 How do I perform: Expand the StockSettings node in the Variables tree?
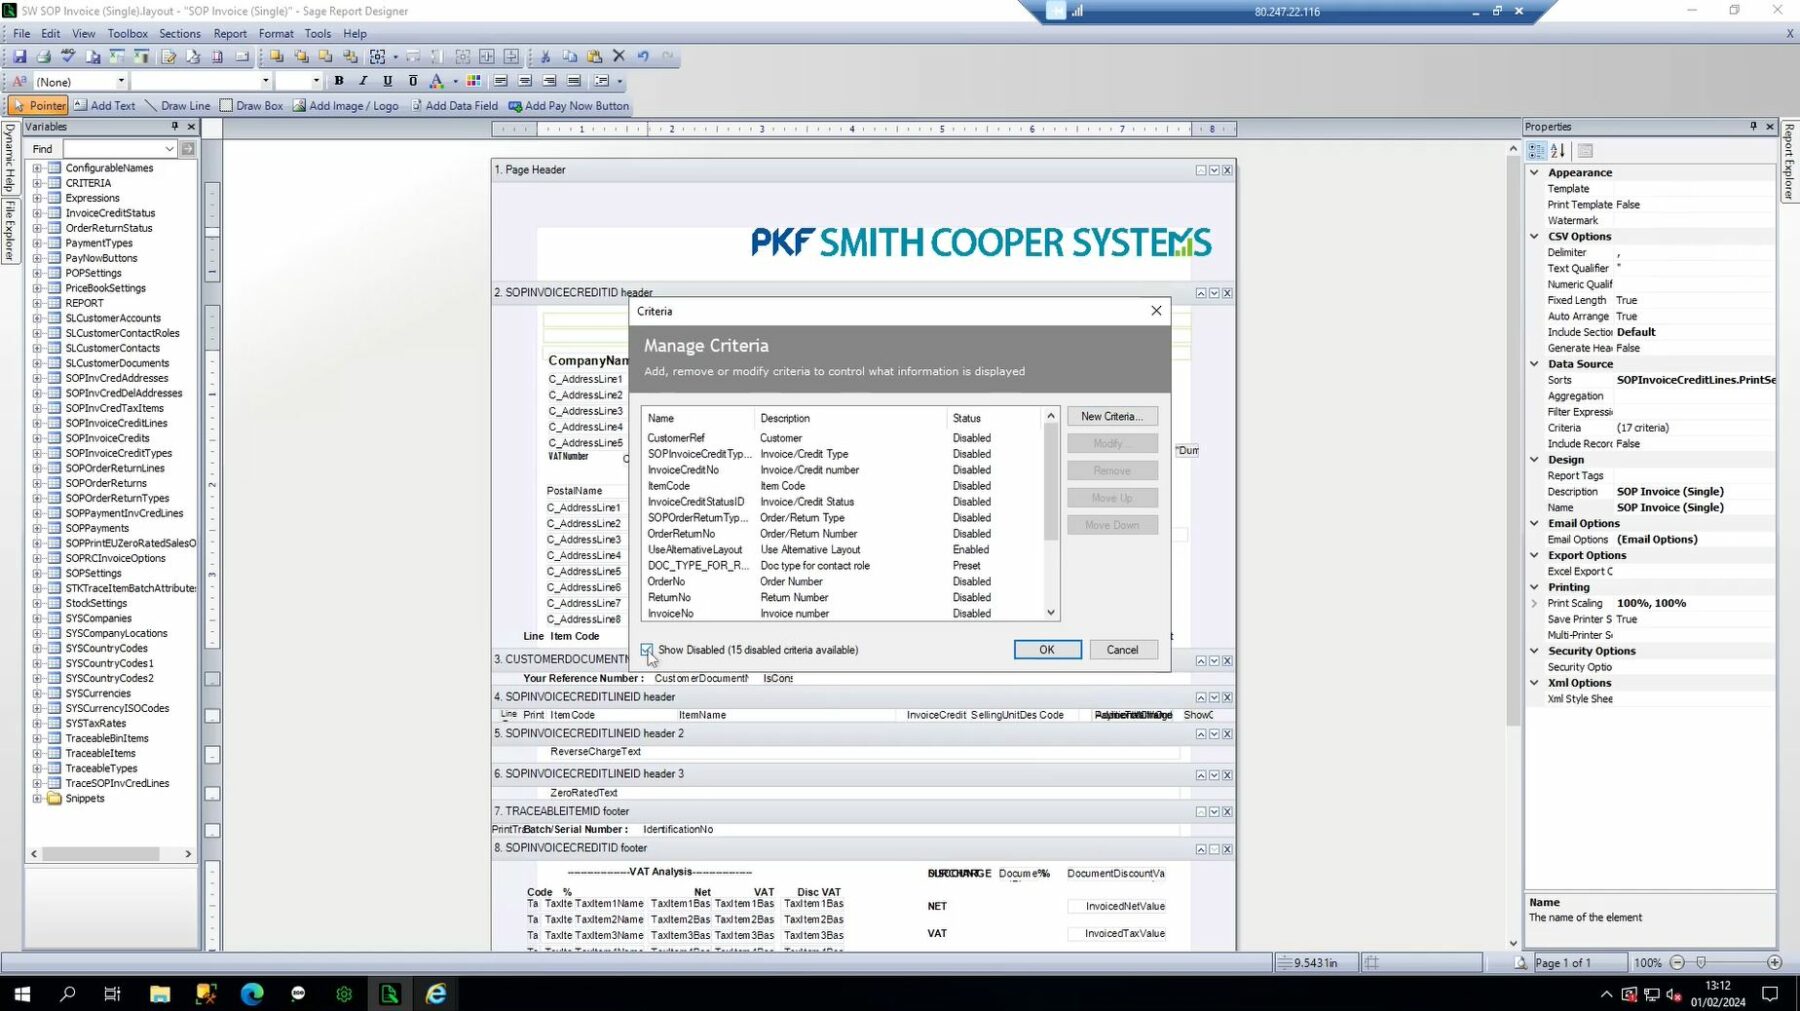(37, 603)
